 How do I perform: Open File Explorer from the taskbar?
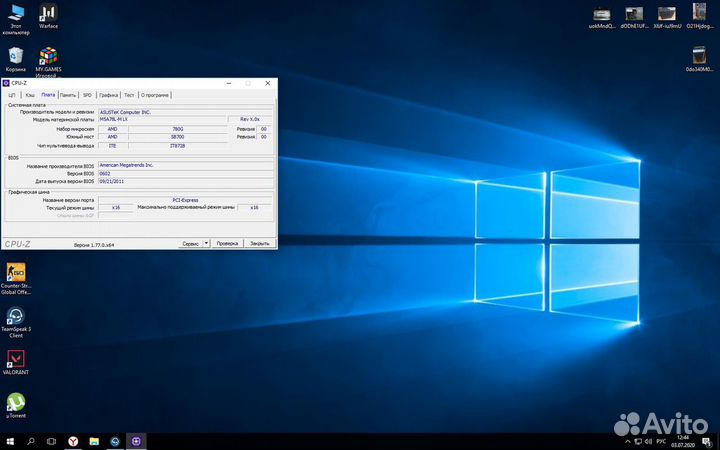click(94, 441)
